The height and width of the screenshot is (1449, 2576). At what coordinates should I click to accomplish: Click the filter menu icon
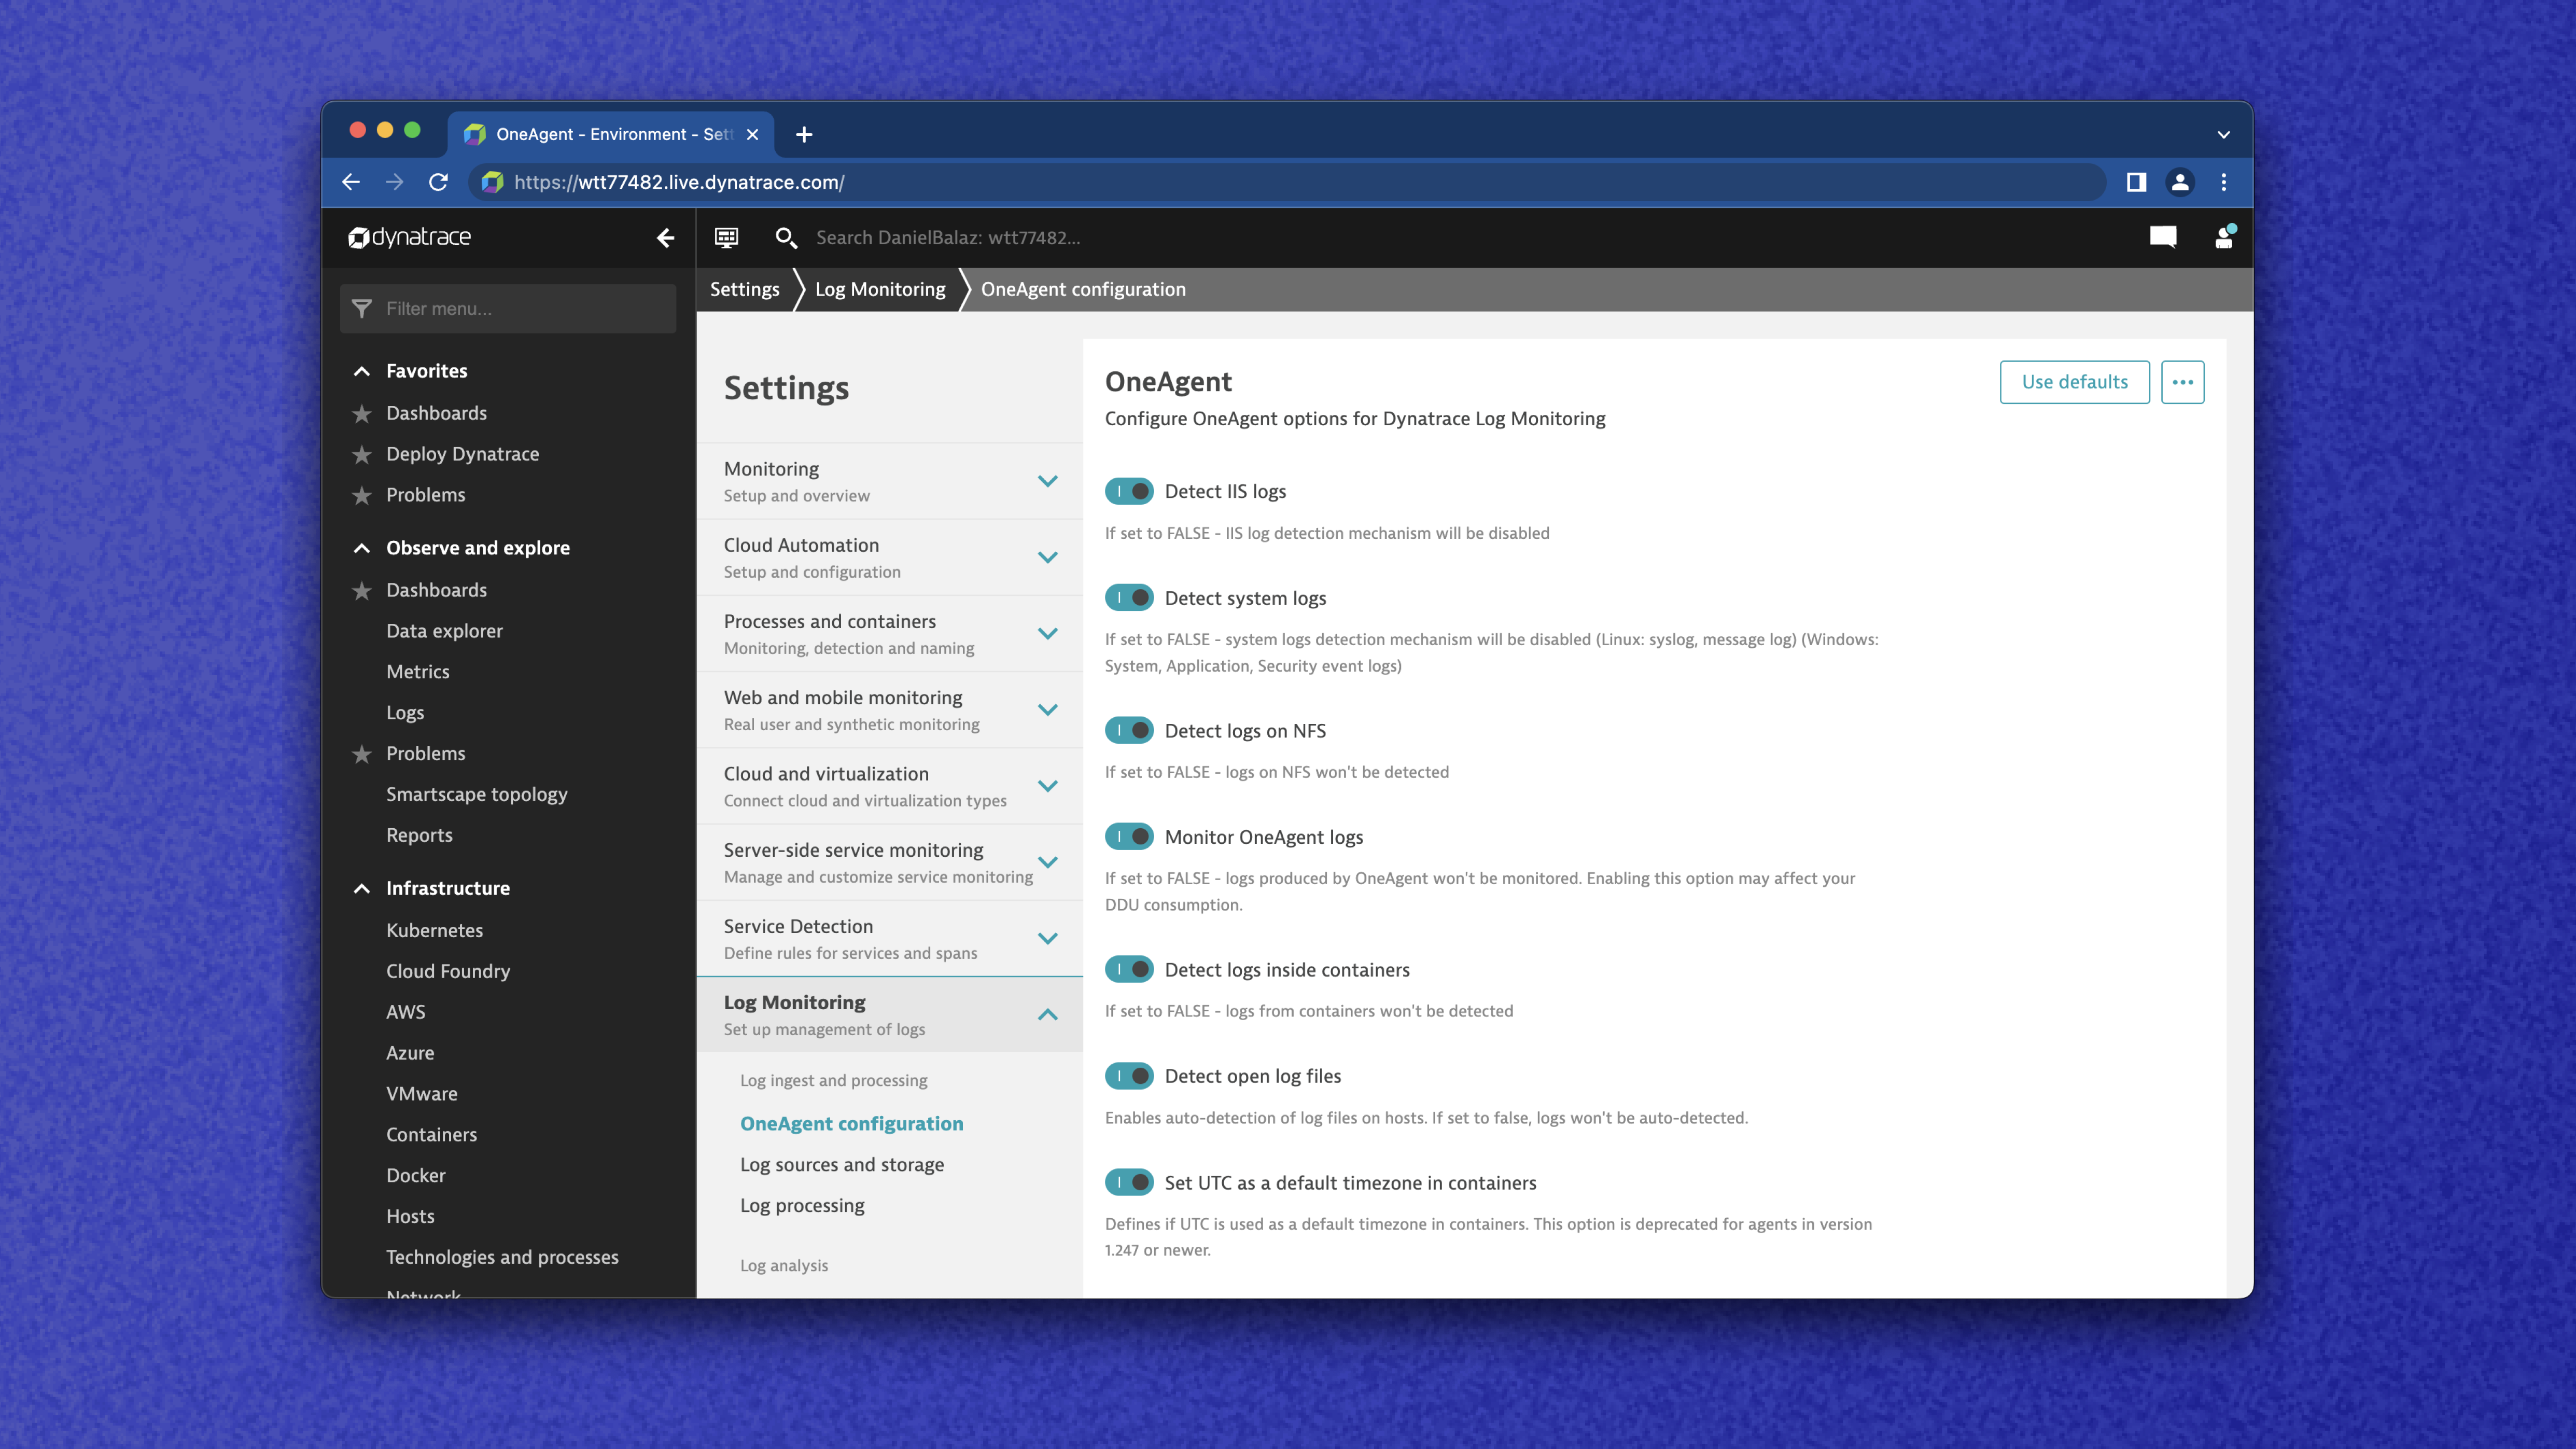361,308
